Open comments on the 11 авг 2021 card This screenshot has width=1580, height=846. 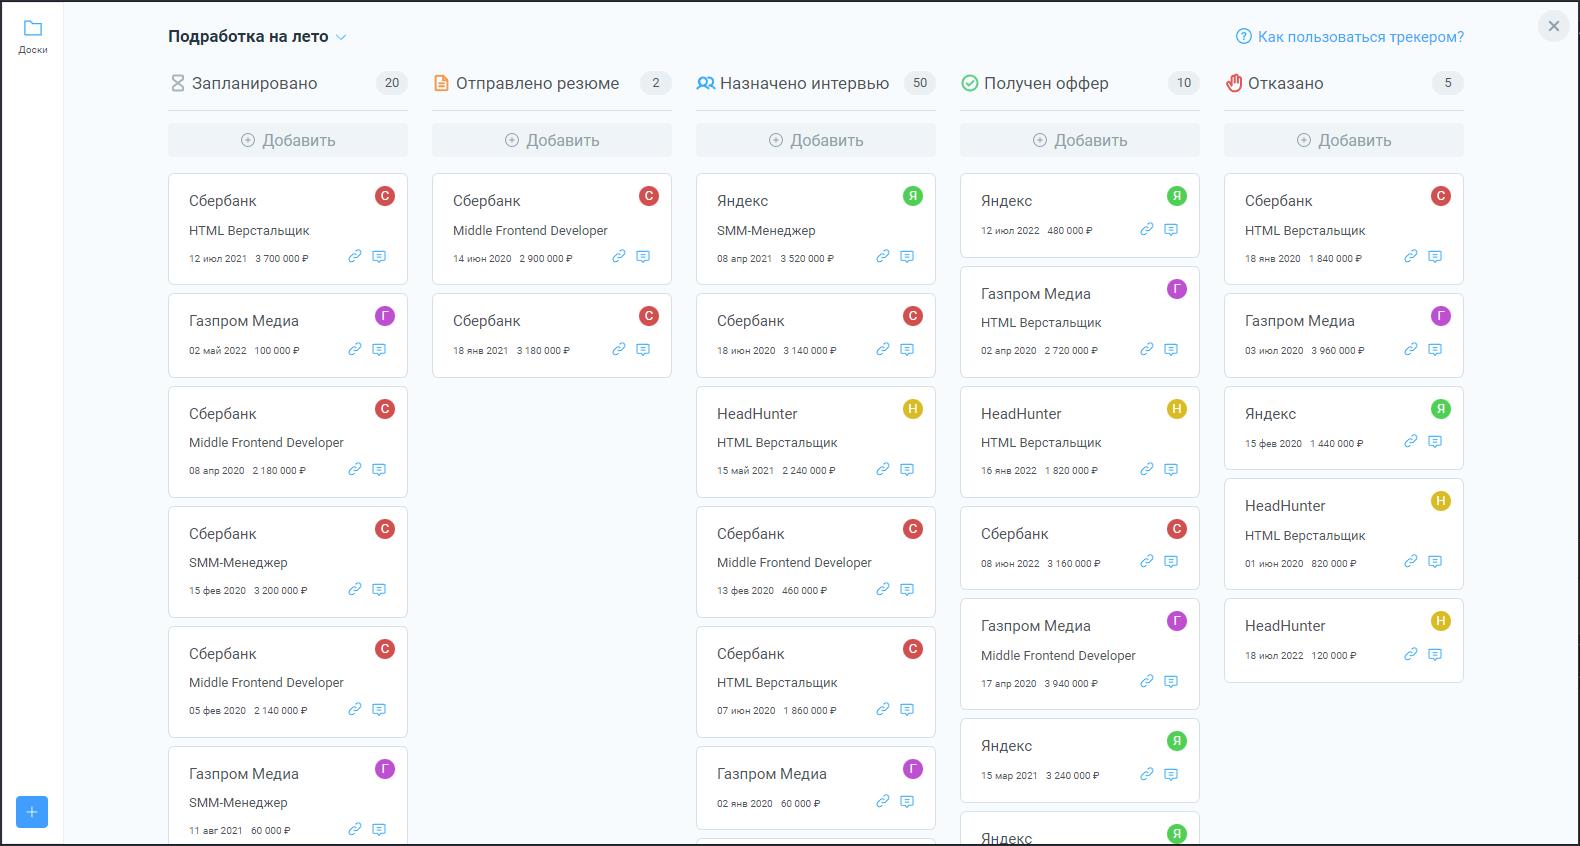coord(379,829)
